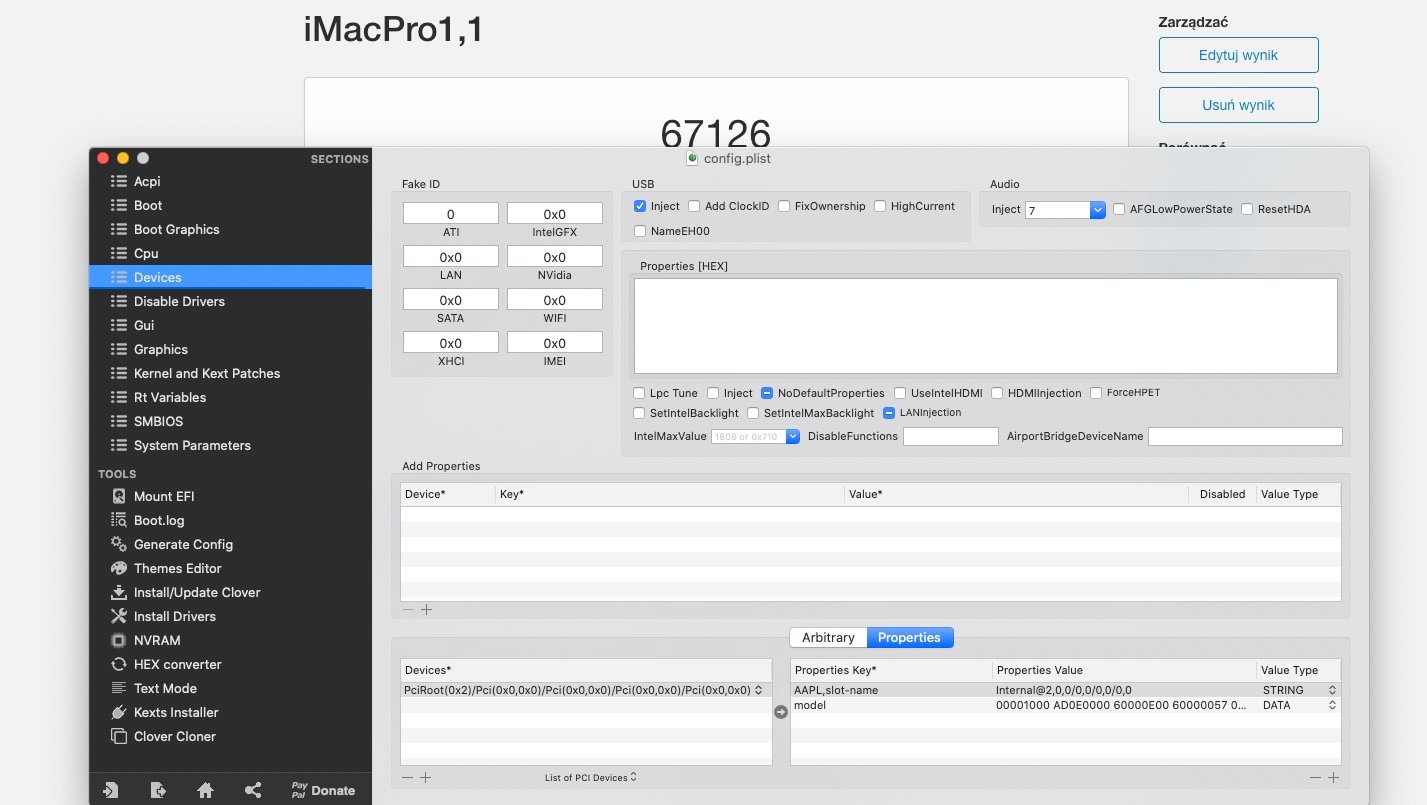
Task: Select the SMBIOS section
Action: (x=158, y=422)
